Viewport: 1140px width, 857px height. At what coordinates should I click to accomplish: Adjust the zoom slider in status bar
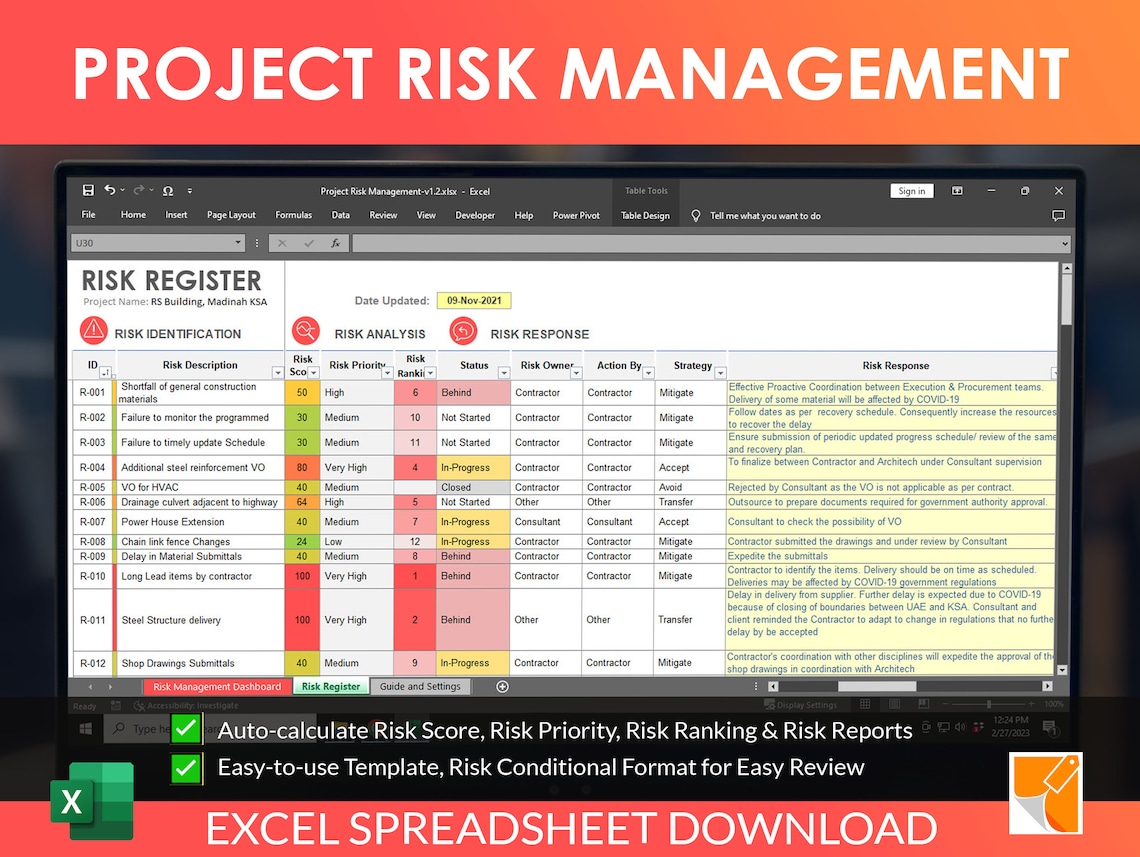pos(989,704)
